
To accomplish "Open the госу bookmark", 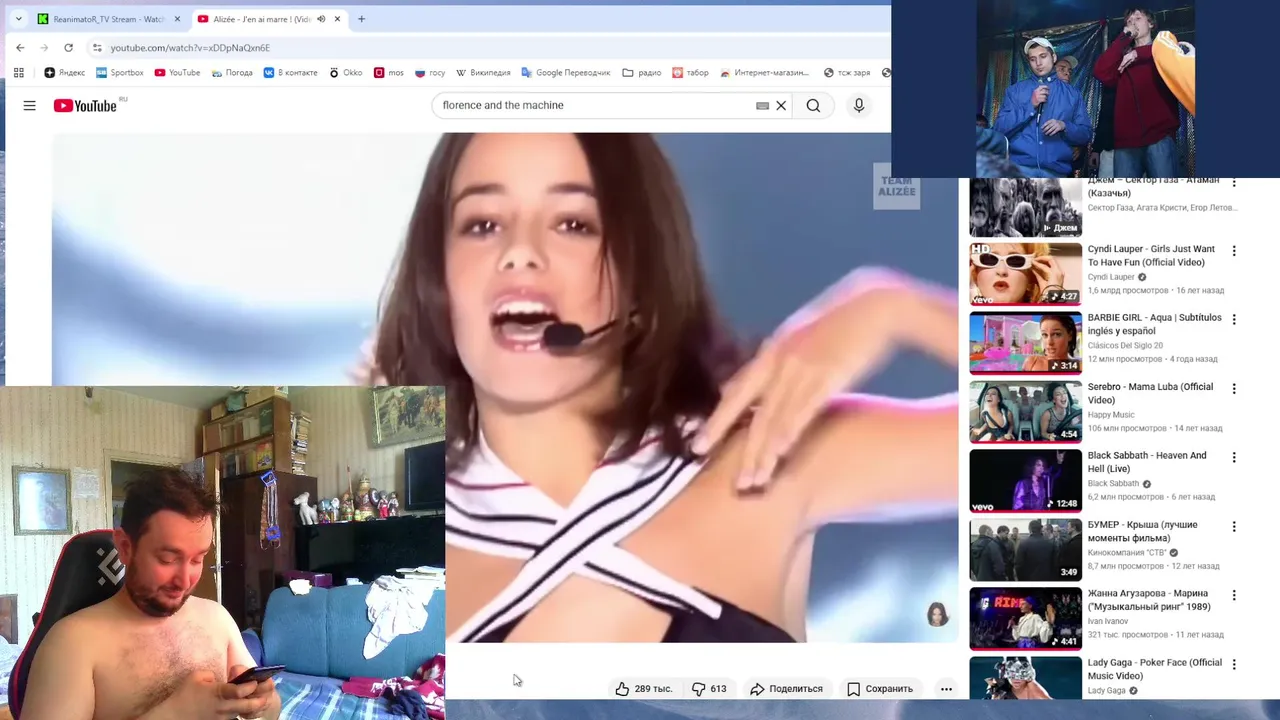I will pyautogui.click(x=430, y=72).
